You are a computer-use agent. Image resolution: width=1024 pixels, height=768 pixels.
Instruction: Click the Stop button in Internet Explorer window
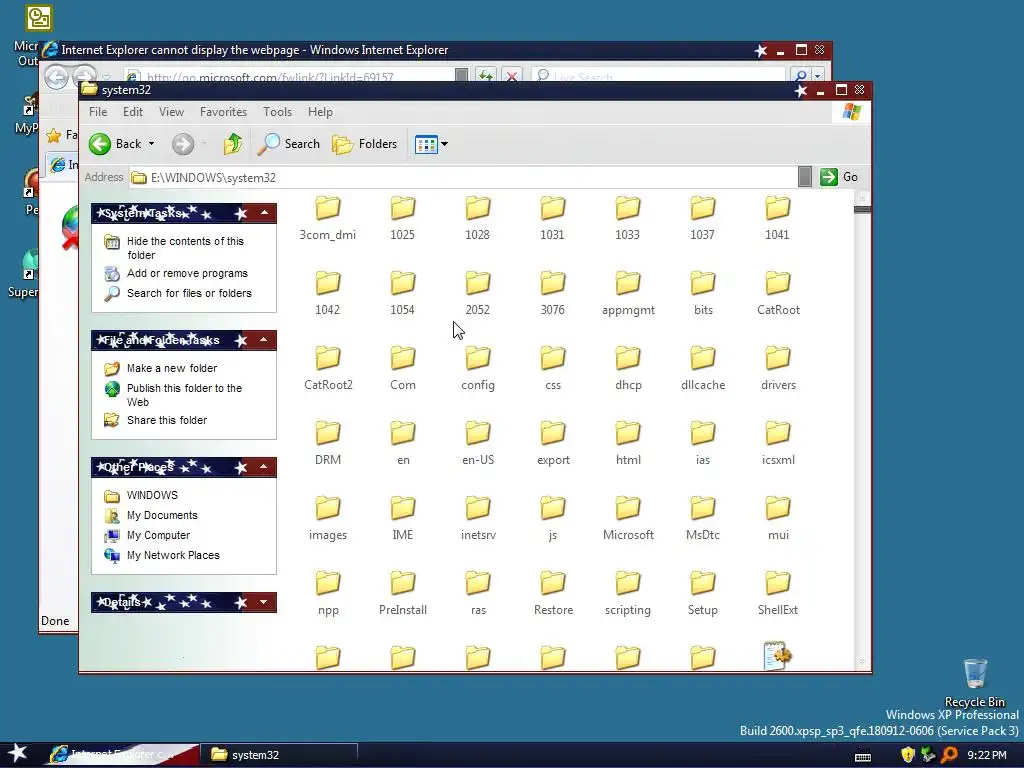pyautogui.click(x=512, y=76)
